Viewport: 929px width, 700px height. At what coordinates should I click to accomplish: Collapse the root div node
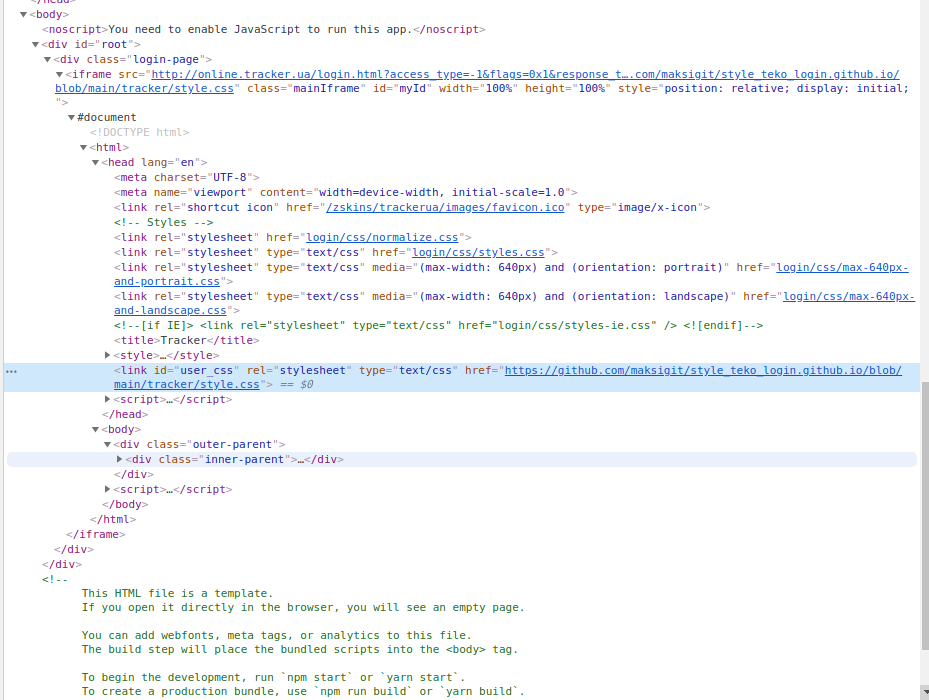(36, 45)
